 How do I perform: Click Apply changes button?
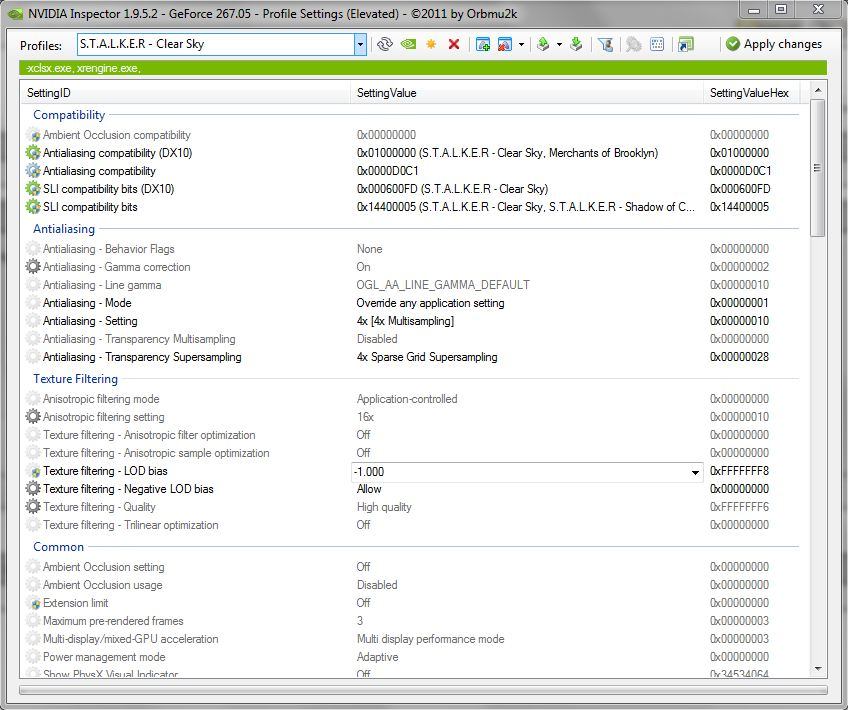point(774,44)
